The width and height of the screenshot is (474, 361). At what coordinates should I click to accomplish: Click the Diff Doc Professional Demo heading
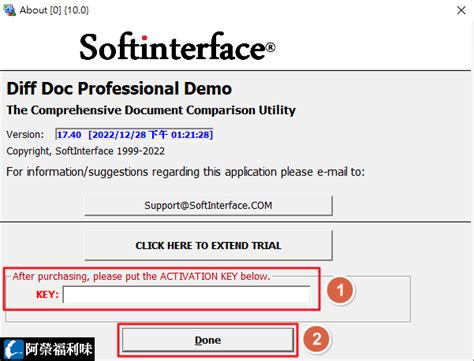[x=119, y=89]
